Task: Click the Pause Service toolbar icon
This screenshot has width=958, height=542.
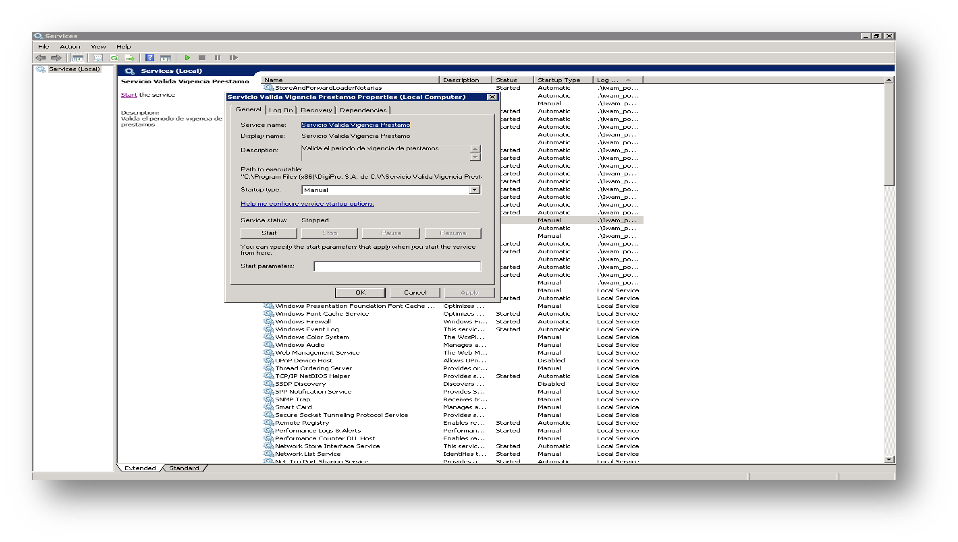Action: point(217,58)
